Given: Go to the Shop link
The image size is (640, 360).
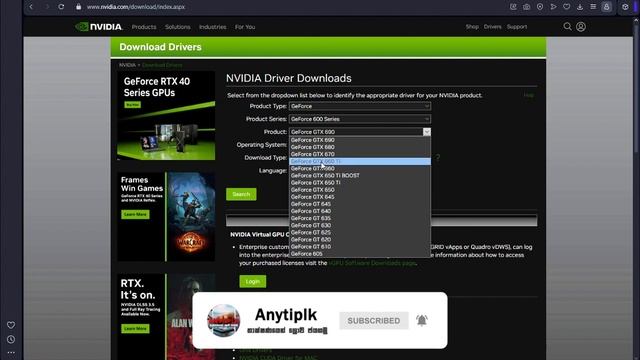Looking at the screenshot, I should pos(472,27).
